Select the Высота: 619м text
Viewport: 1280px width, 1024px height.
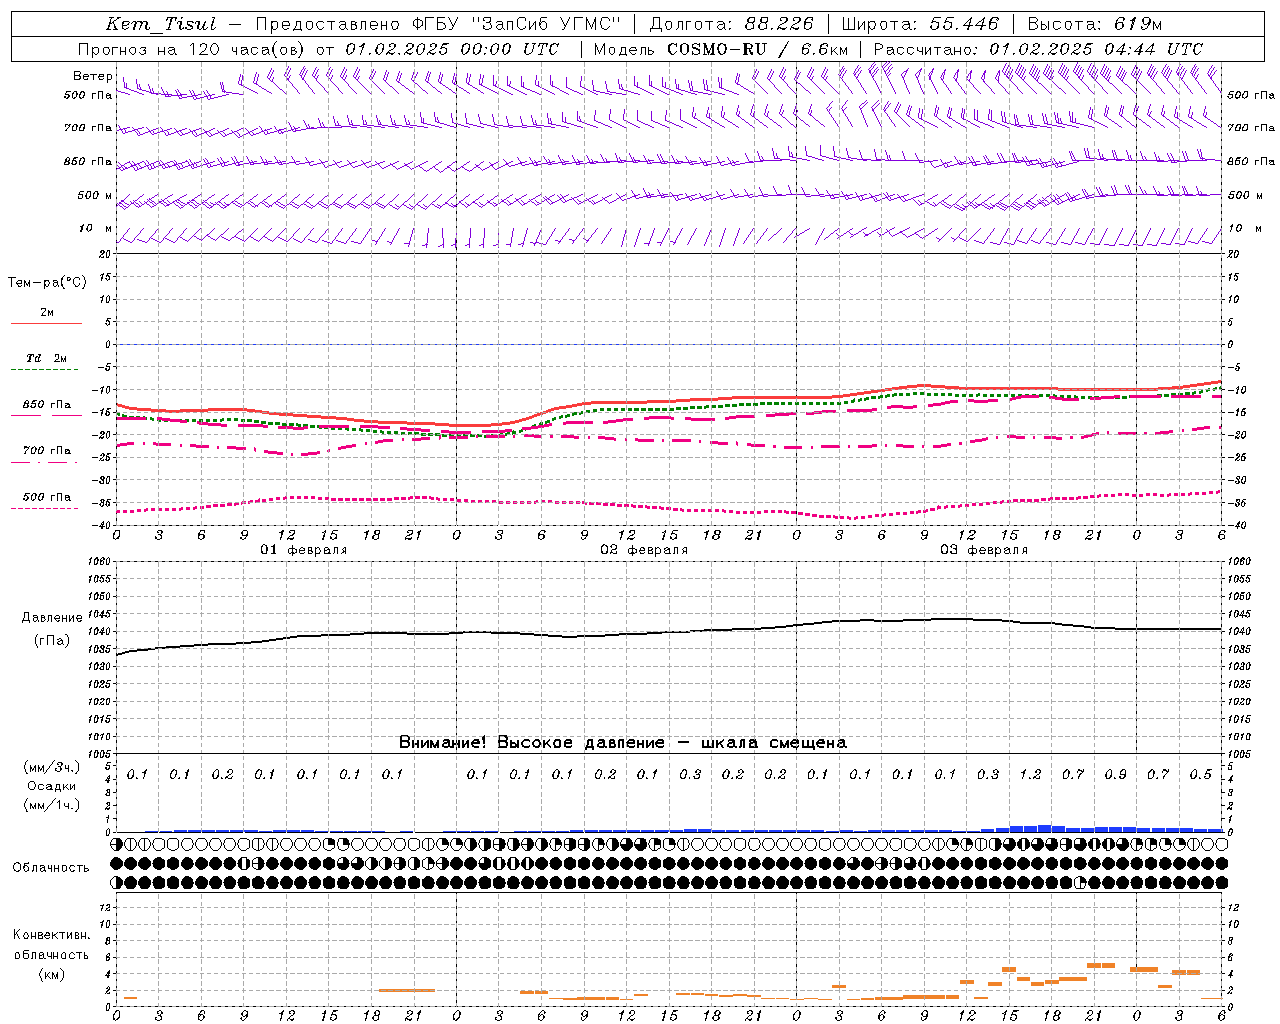point(1095,24)
